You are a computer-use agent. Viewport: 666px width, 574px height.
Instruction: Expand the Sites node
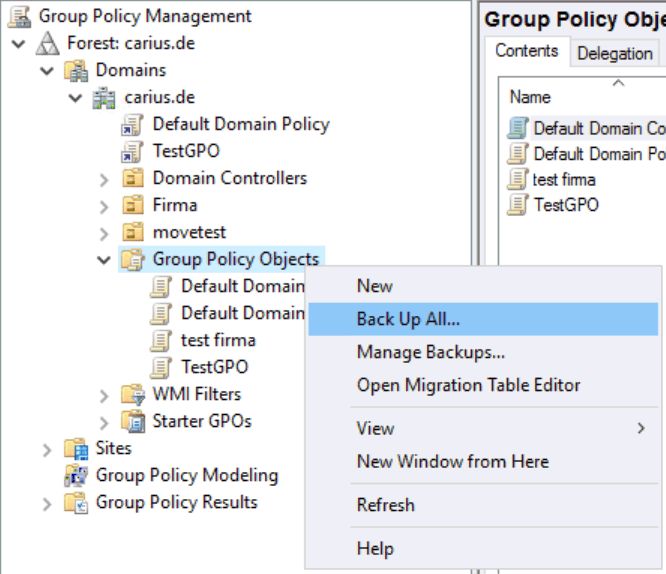point(47,450)
